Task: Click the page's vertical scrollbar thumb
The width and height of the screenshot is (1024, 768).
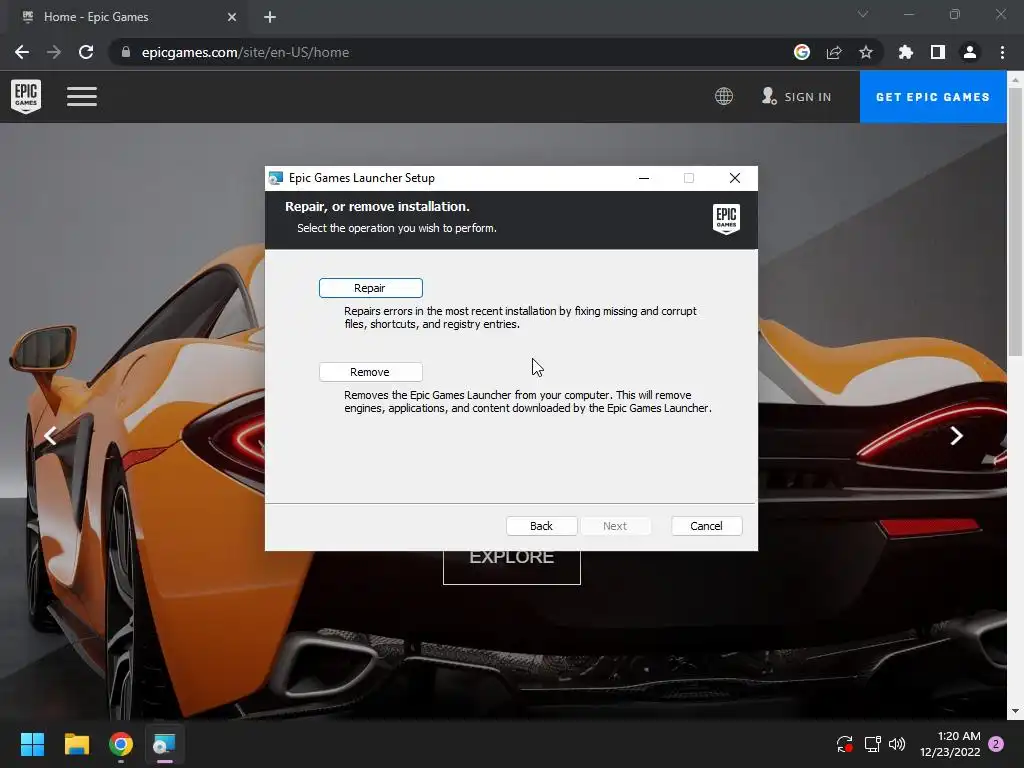Action: tap(1015, 222)
